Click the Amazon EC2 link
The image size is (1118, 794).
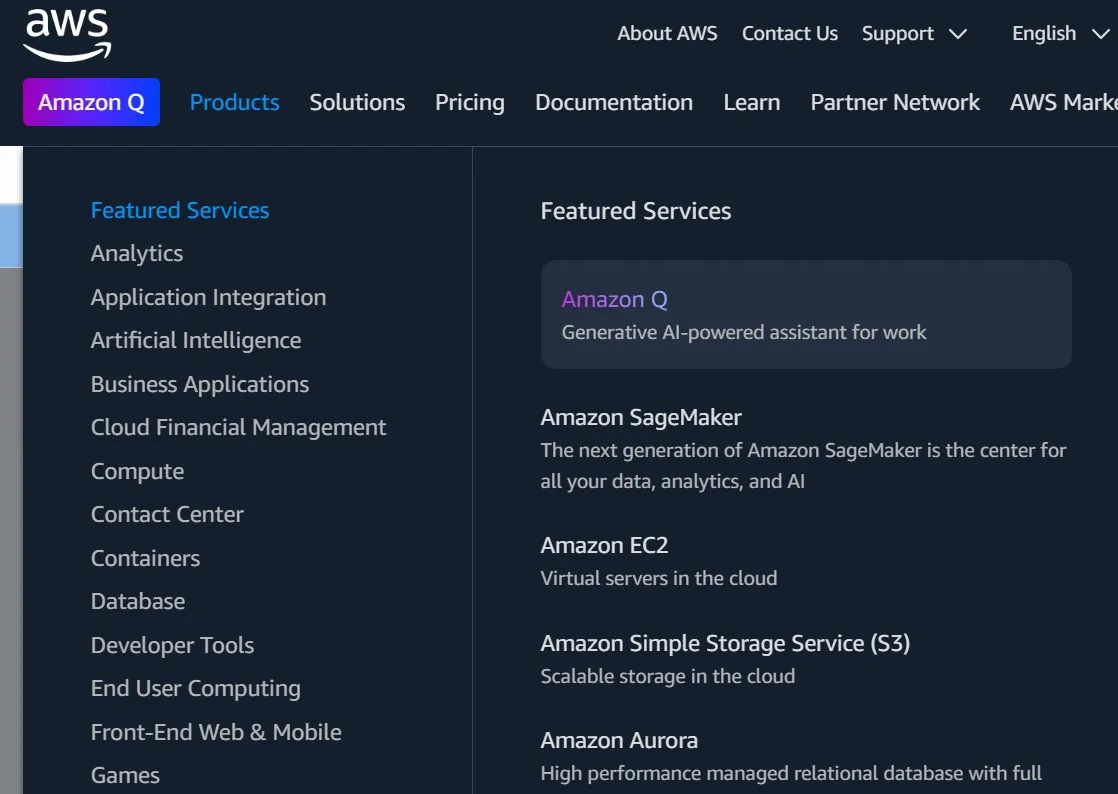(x=604, y=545)
